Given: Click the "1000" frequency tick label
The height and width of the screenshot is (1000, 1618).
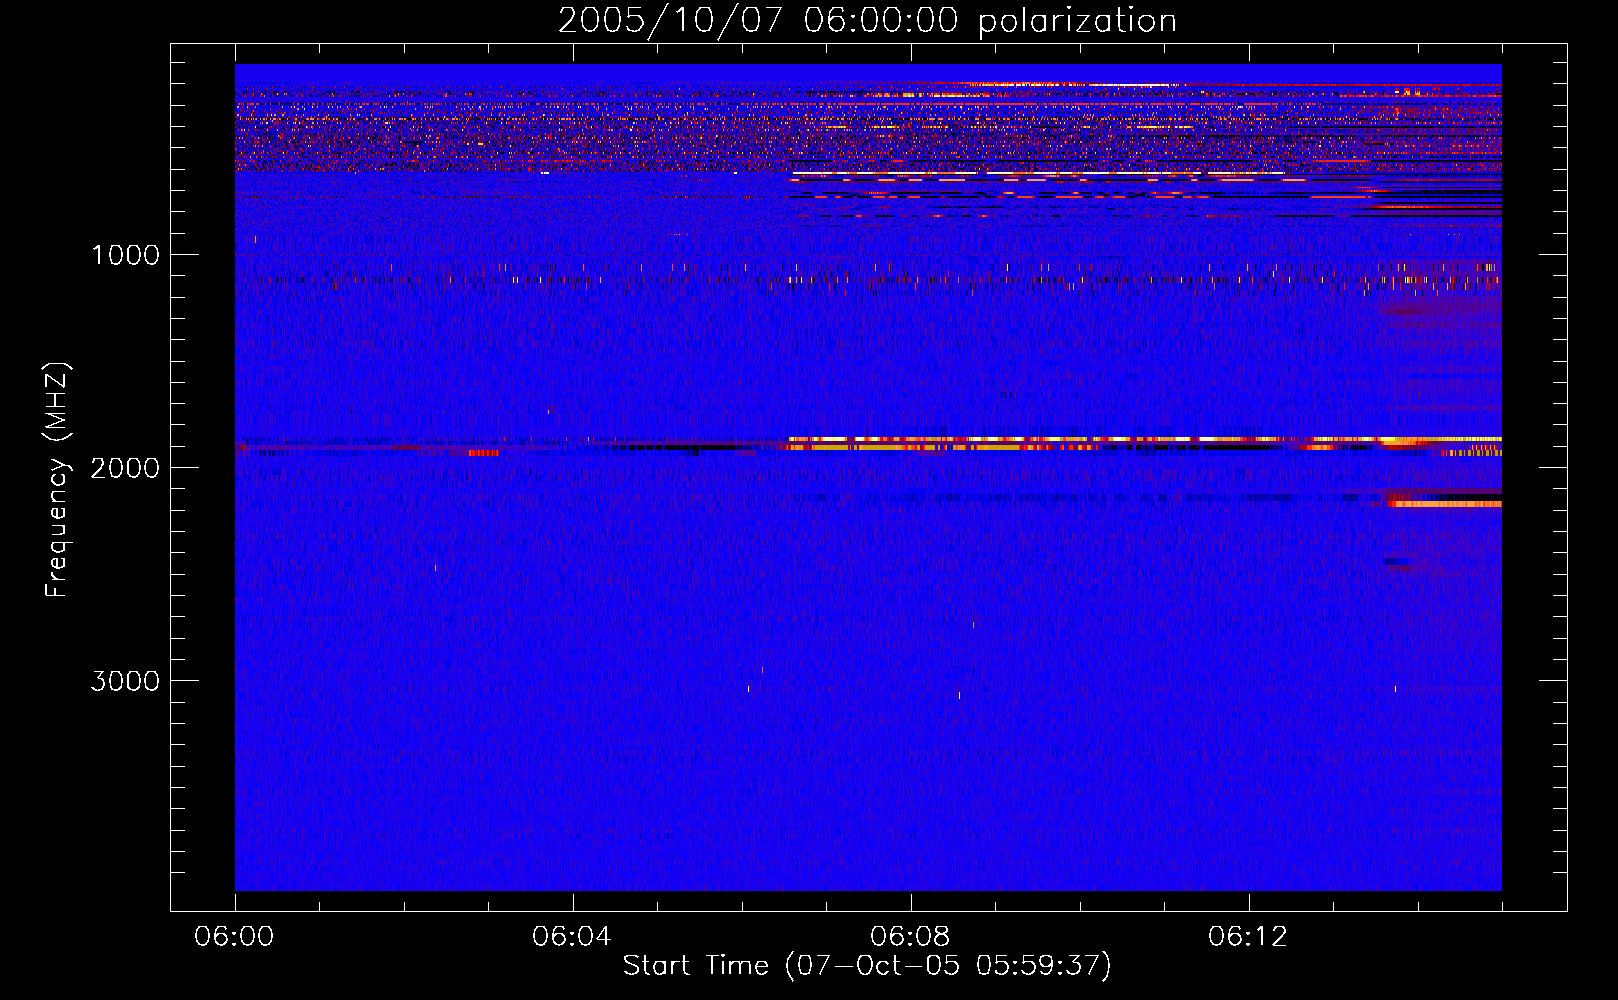Looking at the screenshot, I should tap(125, 255).
